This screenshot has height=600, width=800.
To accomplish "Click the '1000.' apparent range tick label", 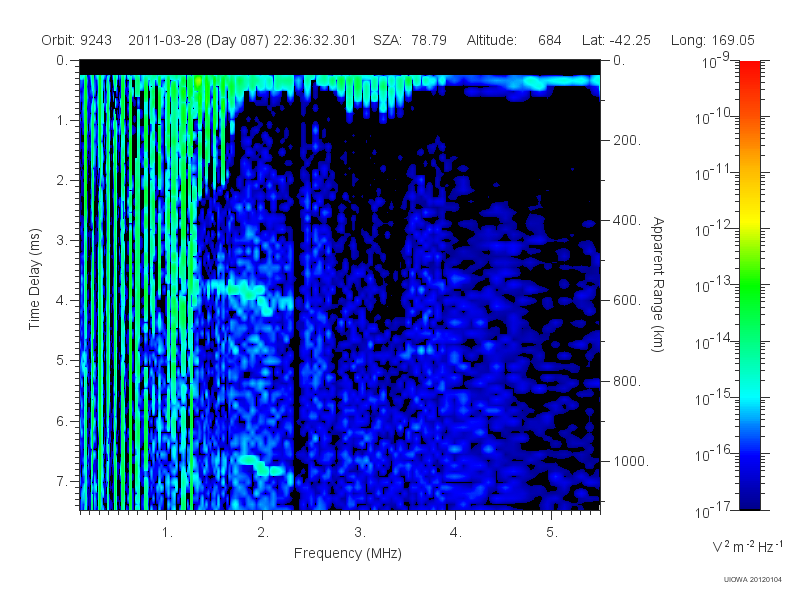I will click(631, 461).
